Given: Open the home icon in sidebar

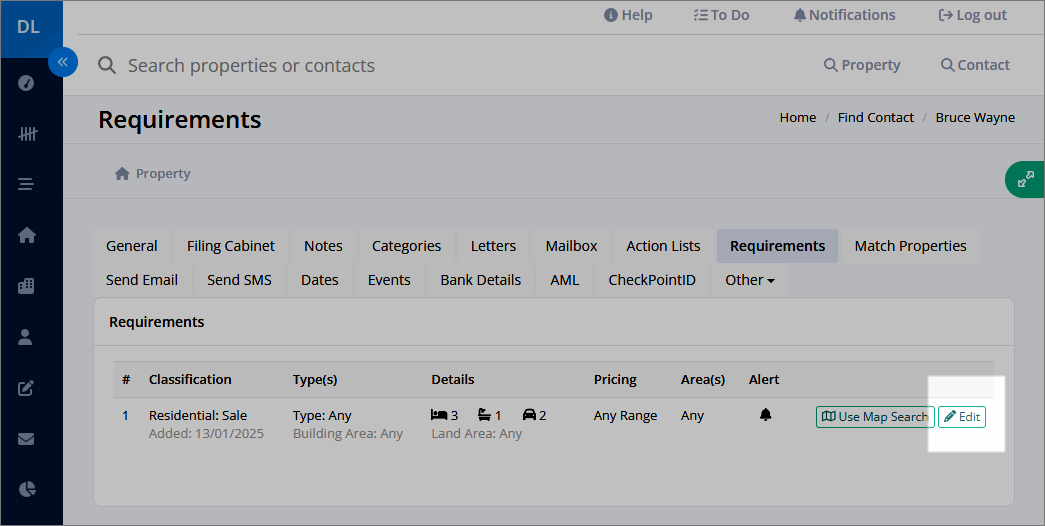Looking at the screenshot, I should point(27,235).
